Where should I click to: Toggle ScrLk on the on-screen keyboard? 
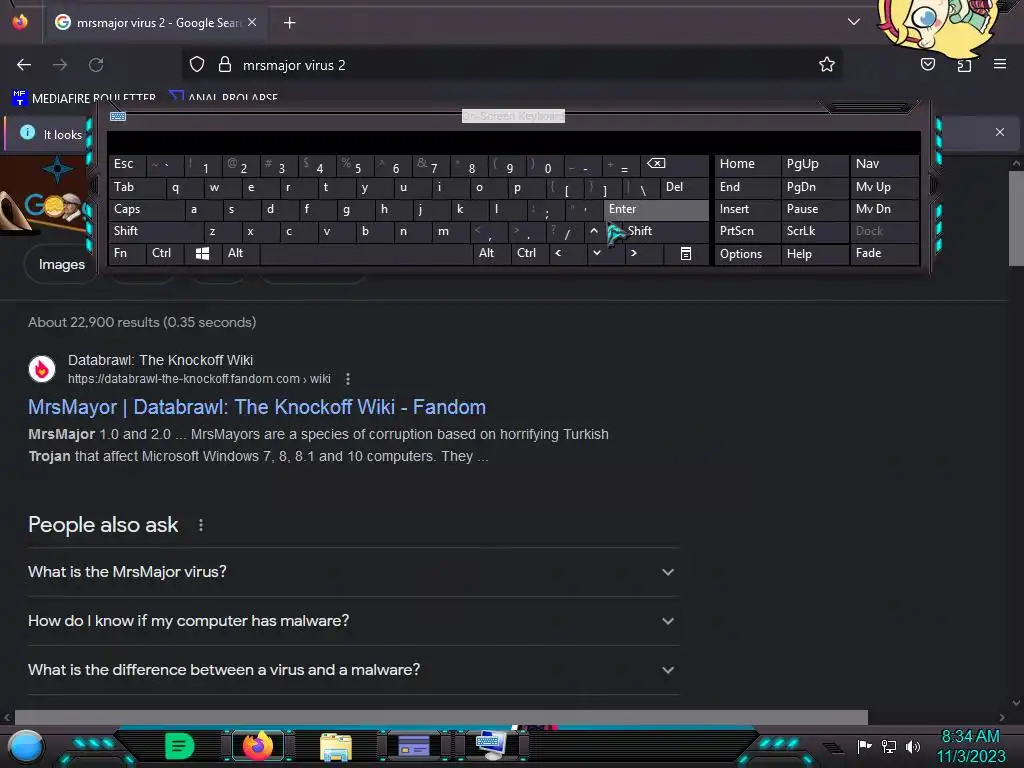pyautogui.click(x=814, y=231)
